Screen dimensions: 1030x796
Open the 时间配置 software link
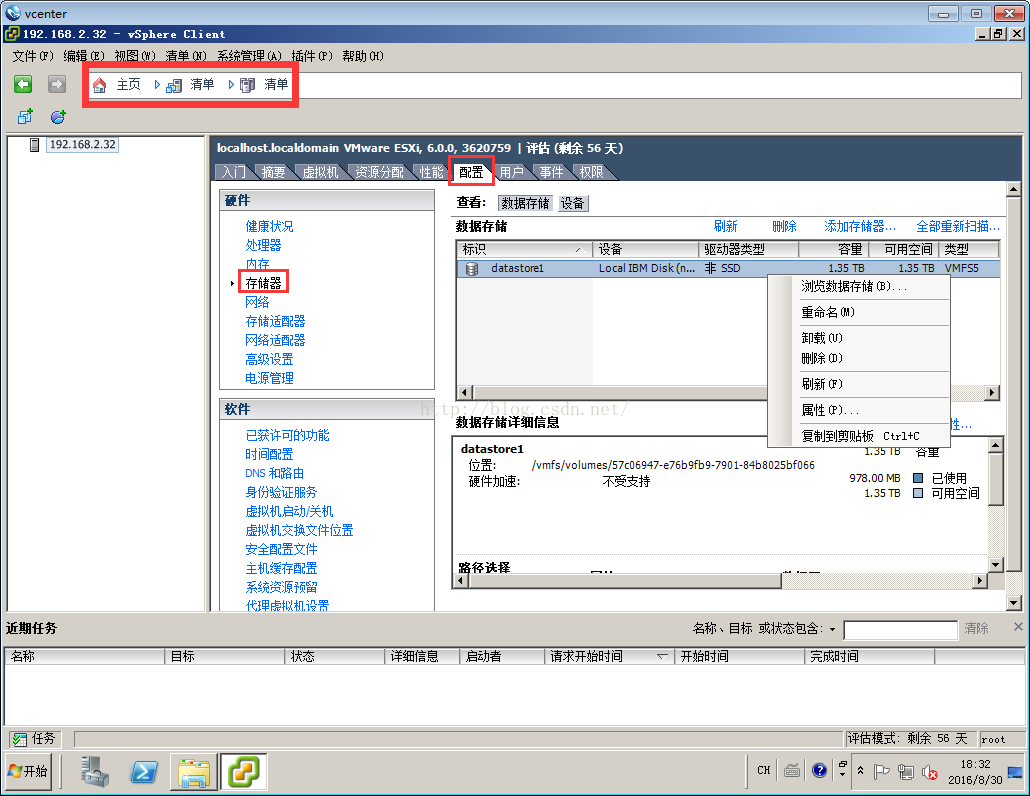(x=269, y=454)
